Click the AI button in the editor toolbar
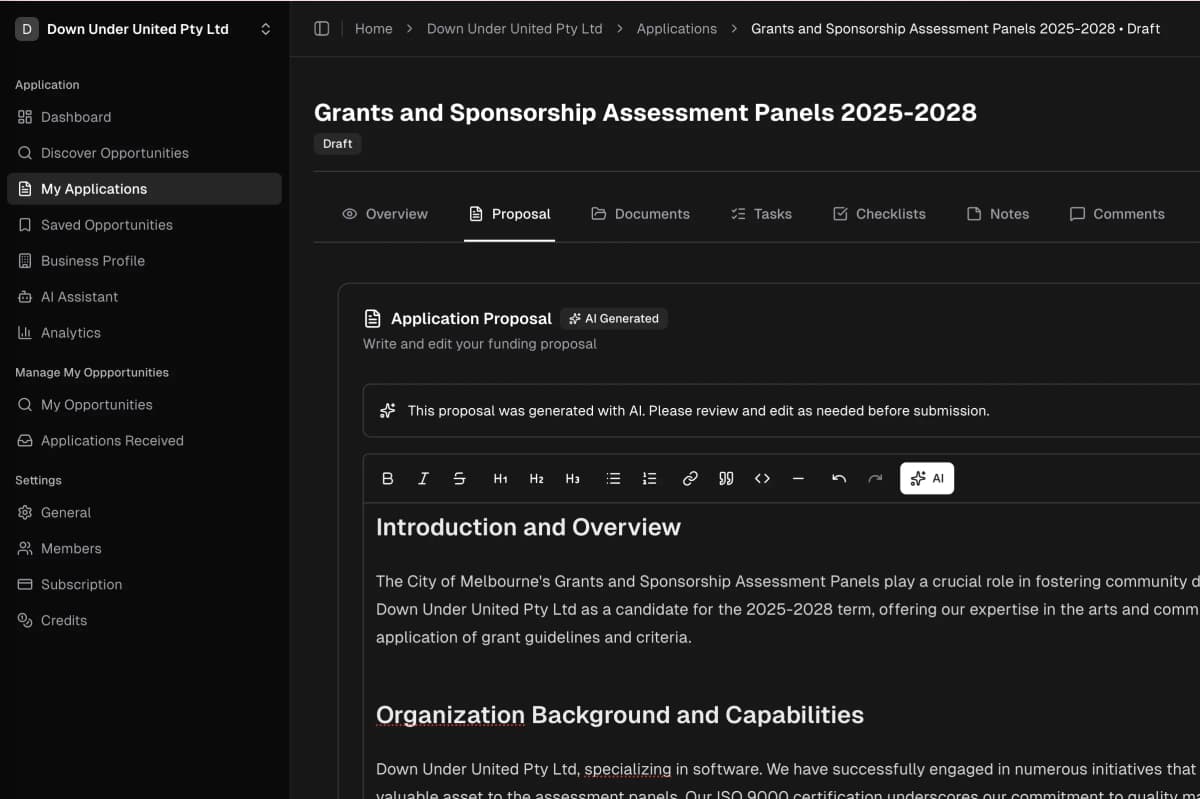Image resolution: width=1200 pixels, height=799 pixels. click(927, 479)
